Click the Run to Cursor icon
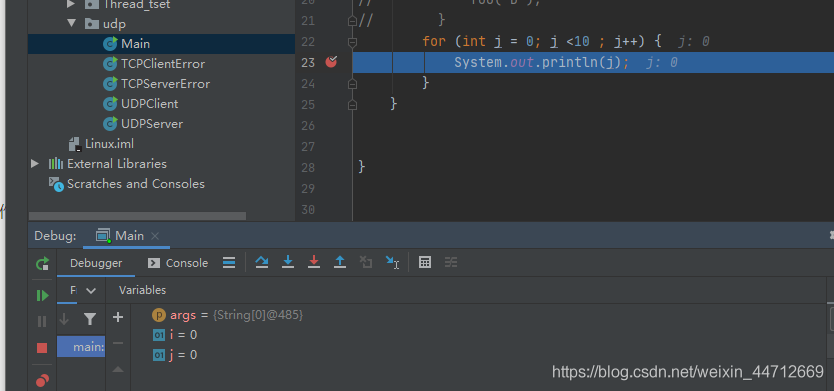The height and width of the screenshot is (391, 834). [393, 262]
